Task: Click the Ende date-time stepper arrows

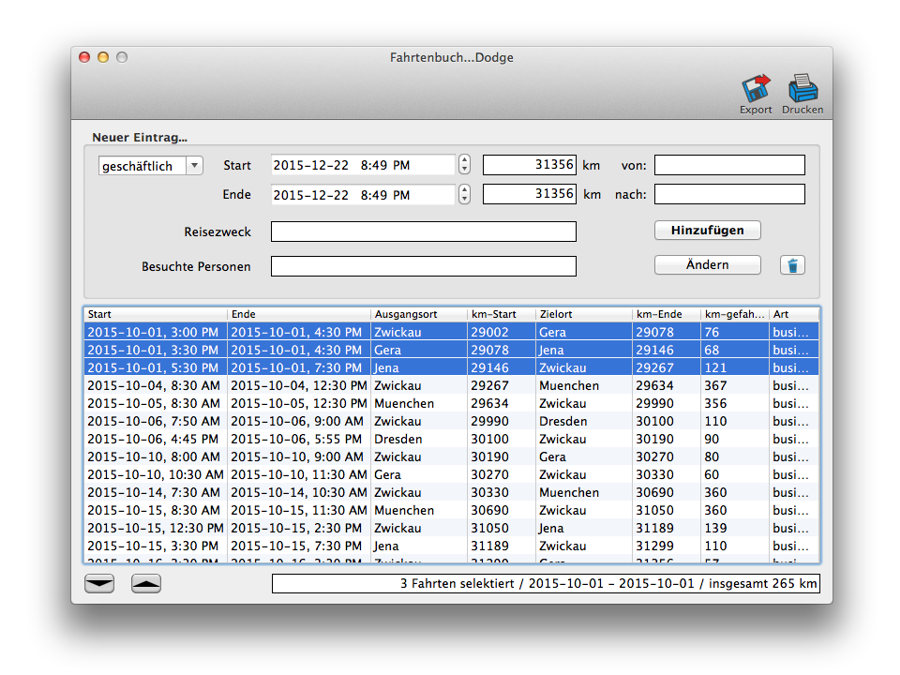Action: [x=464, y=195]
